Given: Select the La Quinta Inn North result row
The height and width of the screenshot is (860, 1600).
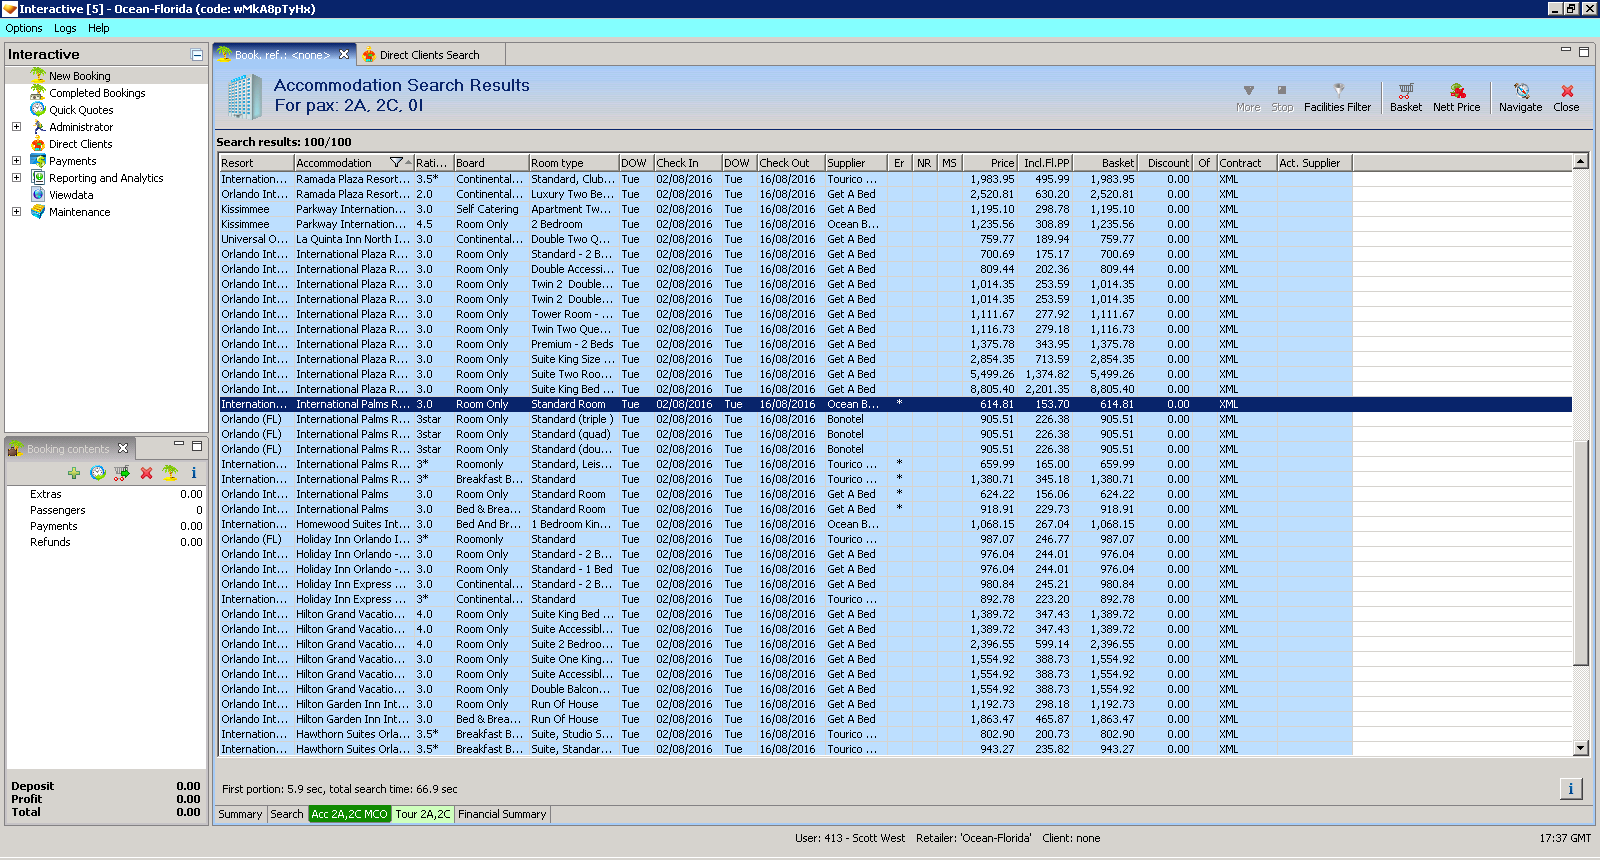Looking at the screenshot, I should [x=895, y=239].
